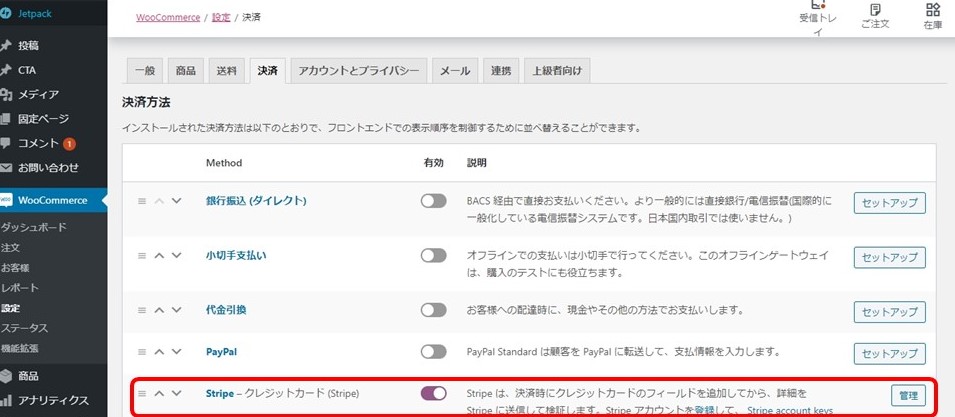Click drag handle icon for 銀行振込 row
The height and width of the screenshot is (417, 955).
pyautogui.click(x=142, y=201)
